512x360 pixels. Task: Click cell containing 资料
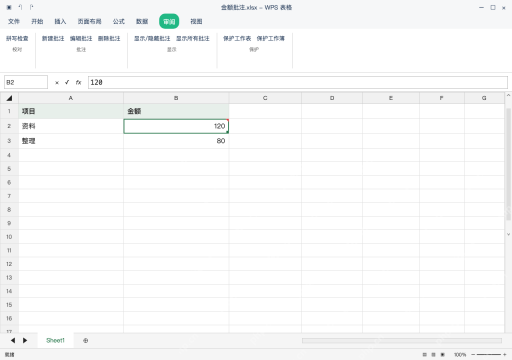click(x=71, y=126)
